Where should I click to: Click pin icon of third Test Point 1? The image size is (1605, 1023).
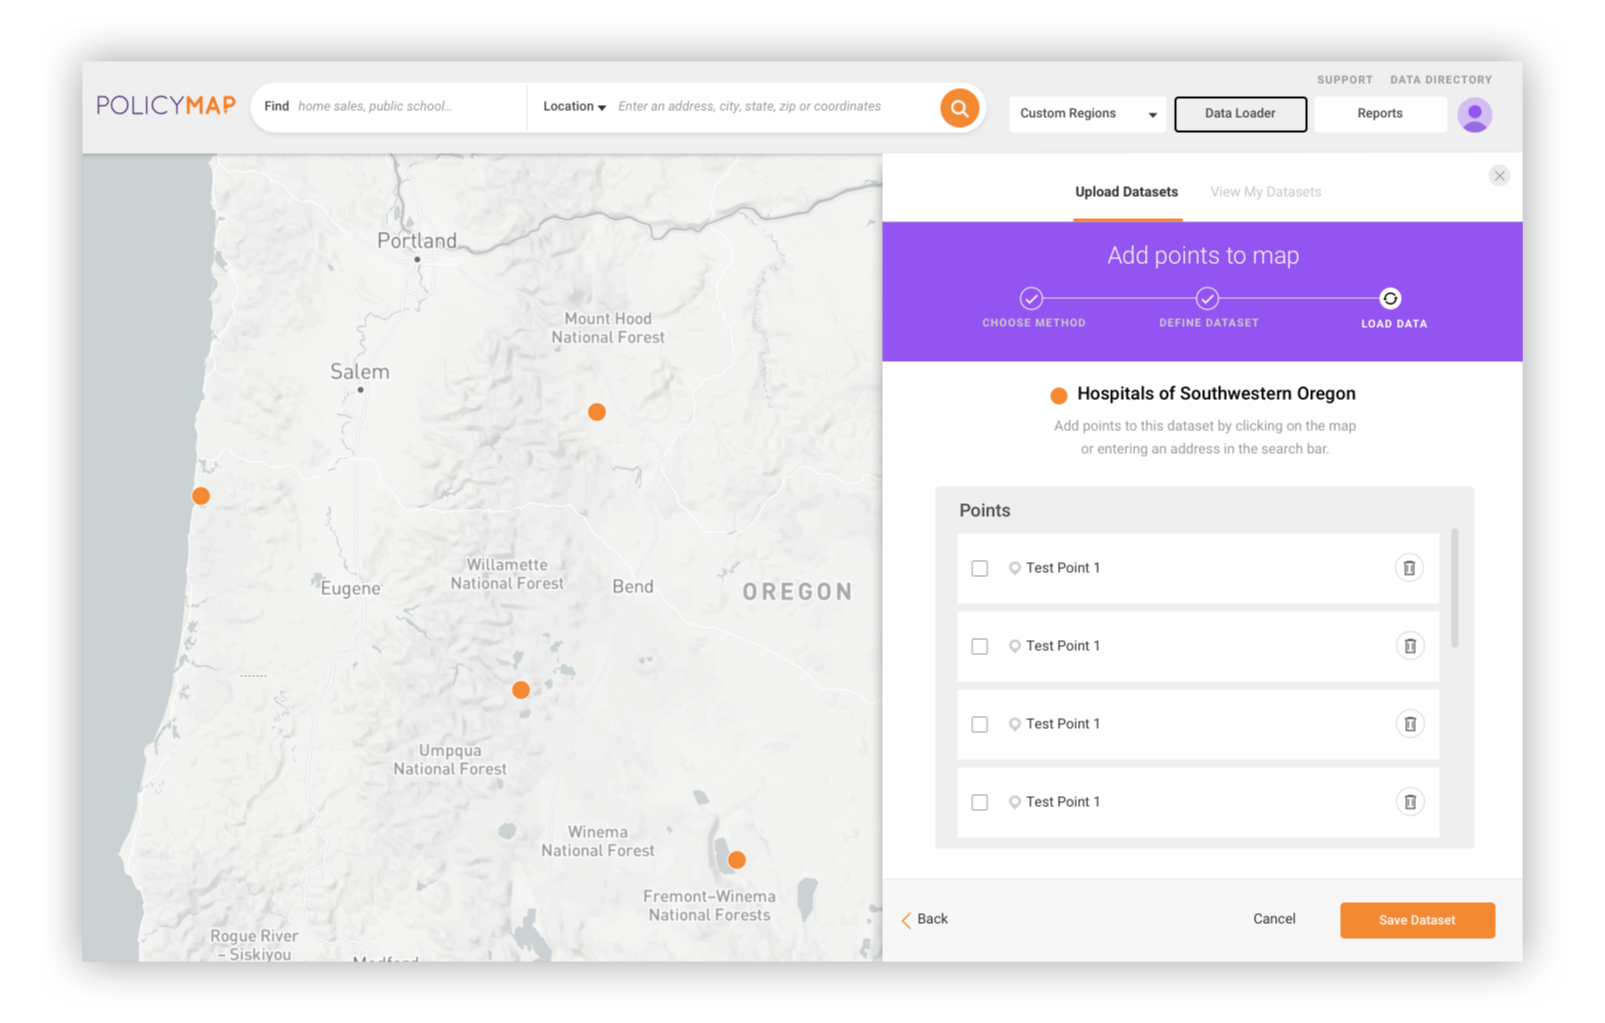point(1014,724)
